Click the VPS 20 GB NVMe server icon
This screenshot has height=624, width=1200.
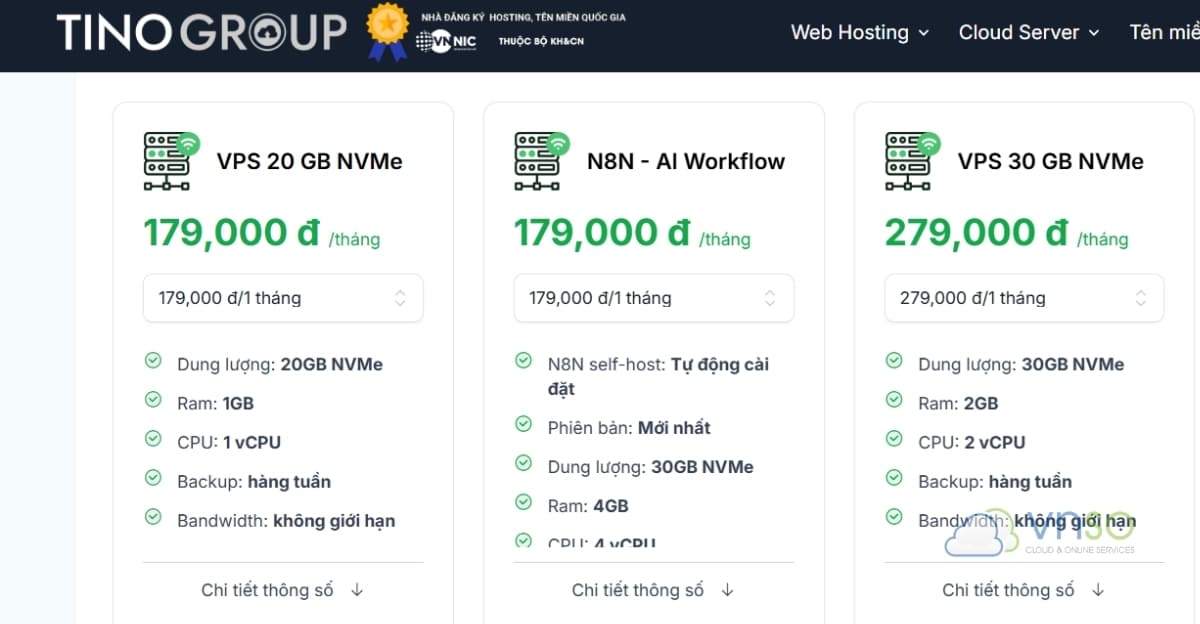pos(171,160)
